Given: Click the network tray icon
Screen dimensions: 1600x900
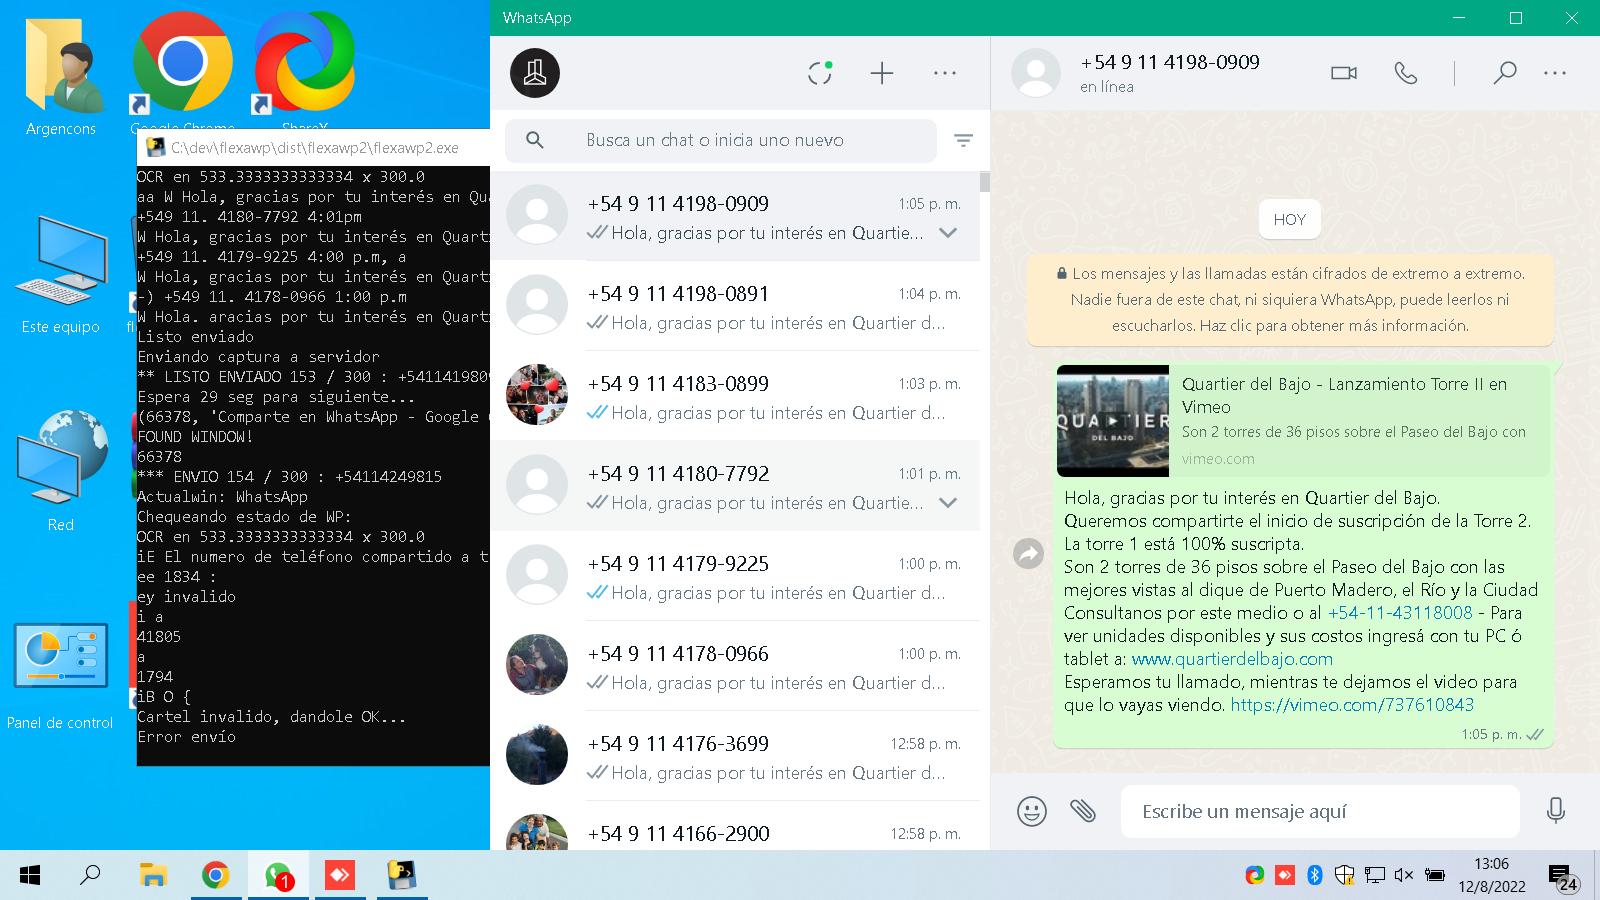Looking at the screenshot, I should tap(1375, 875).
